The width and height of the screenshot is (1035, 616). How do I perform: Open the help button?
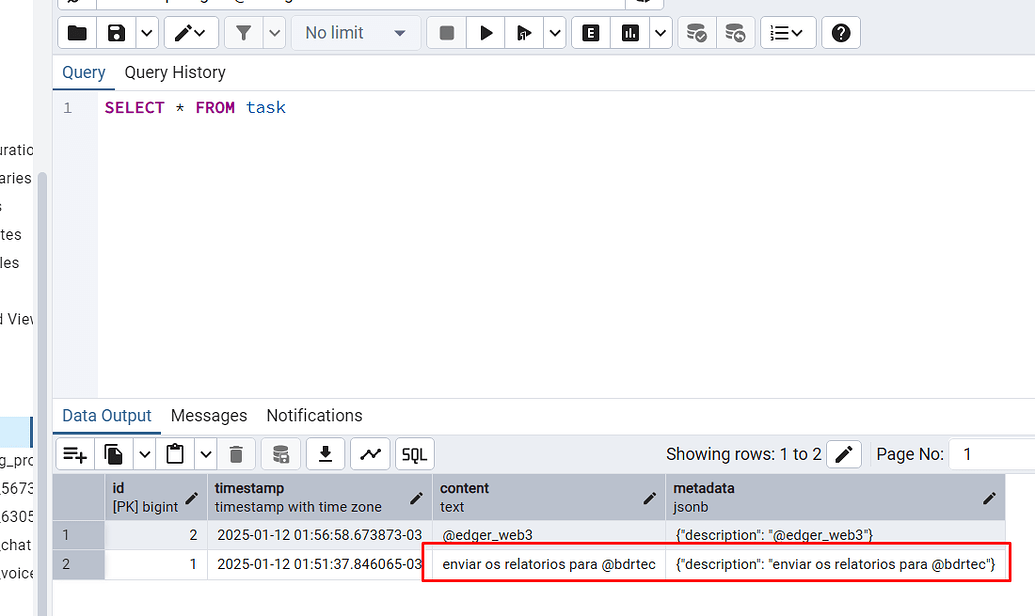coord(840,32)
